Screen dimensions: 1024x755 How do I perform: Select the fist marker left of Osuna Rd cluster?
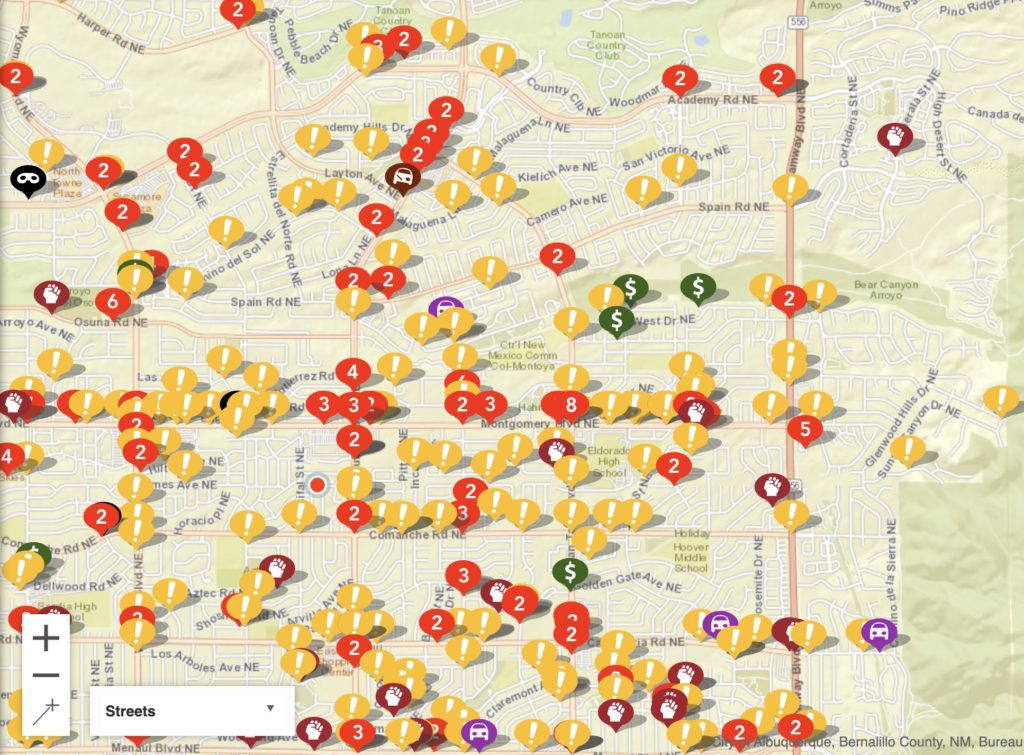click(51, 294)
